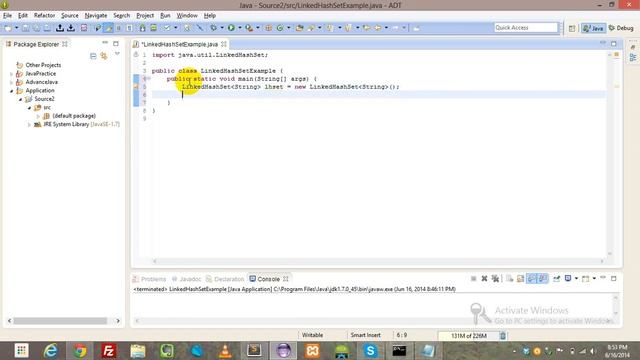Viewport: 640px width, 360px height.
Task: Open the Run menu
Action: pyautogui.click(x=165, y=16)
